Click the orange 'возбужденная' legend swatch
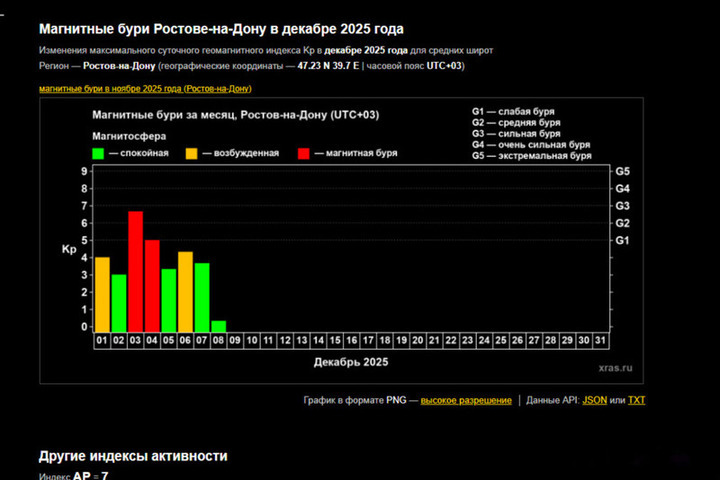 tap(190, 153)
